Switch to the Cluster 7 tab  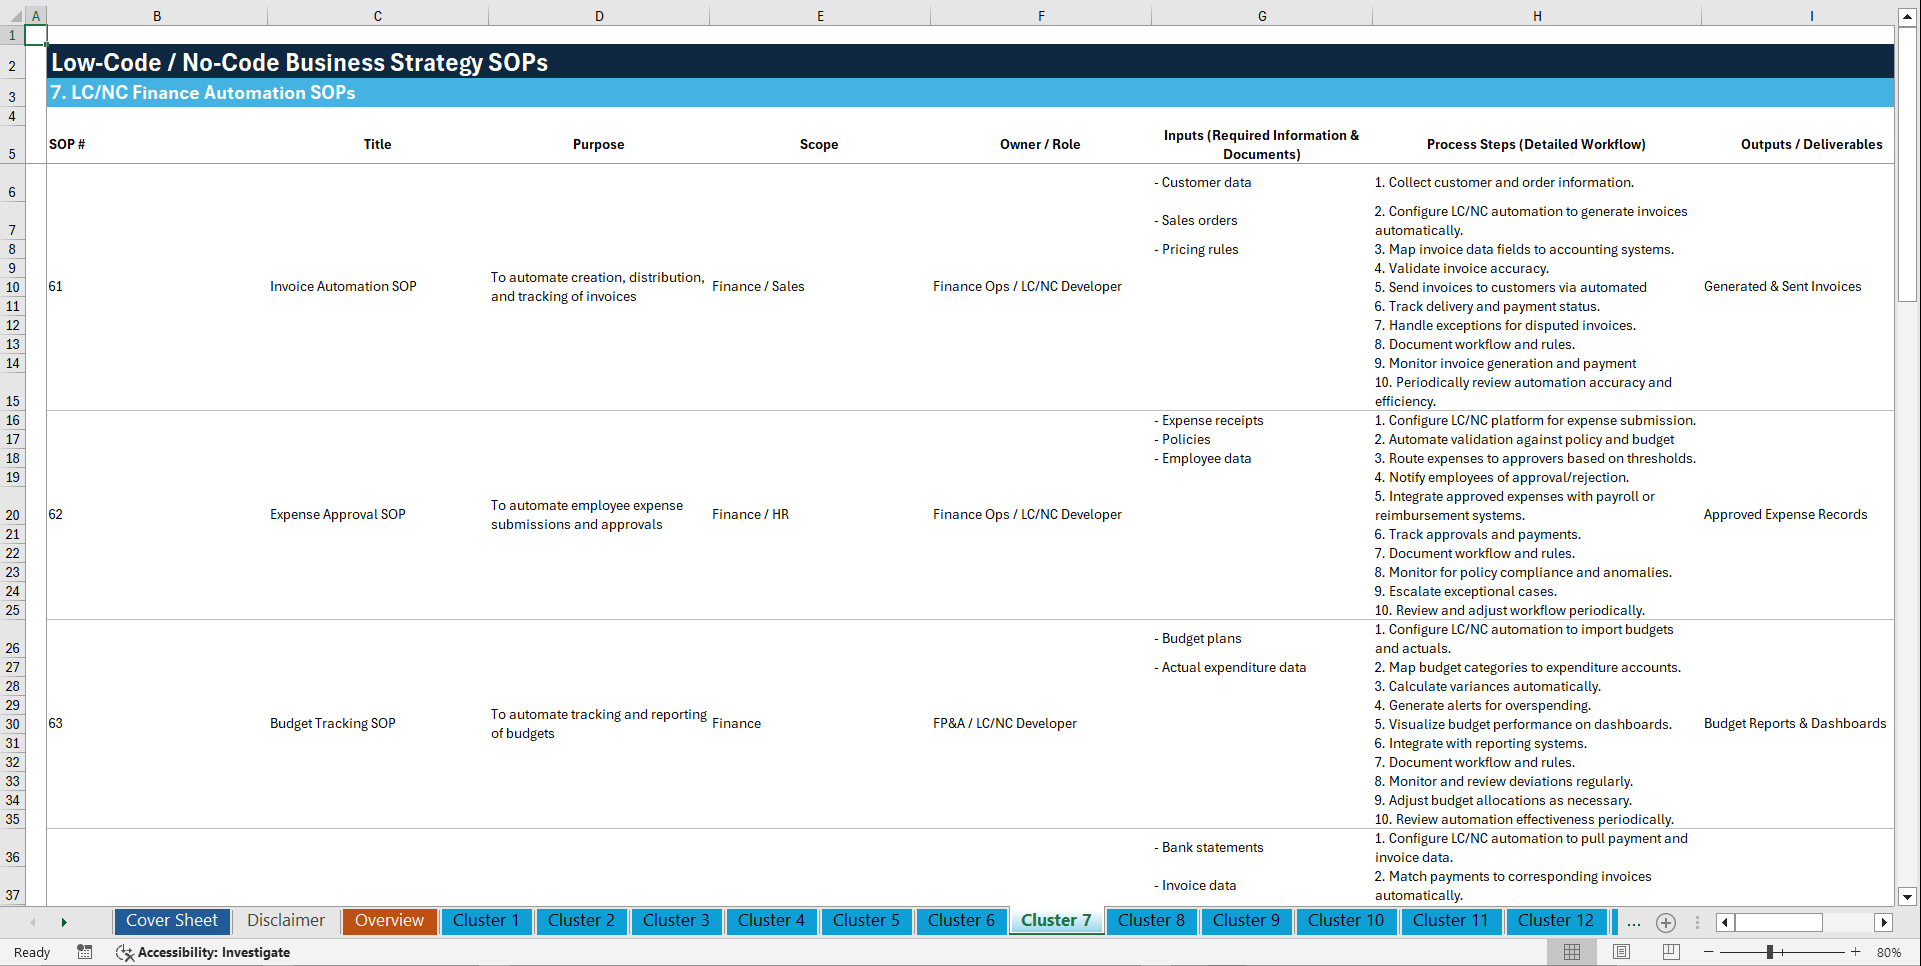[1056, 921]
